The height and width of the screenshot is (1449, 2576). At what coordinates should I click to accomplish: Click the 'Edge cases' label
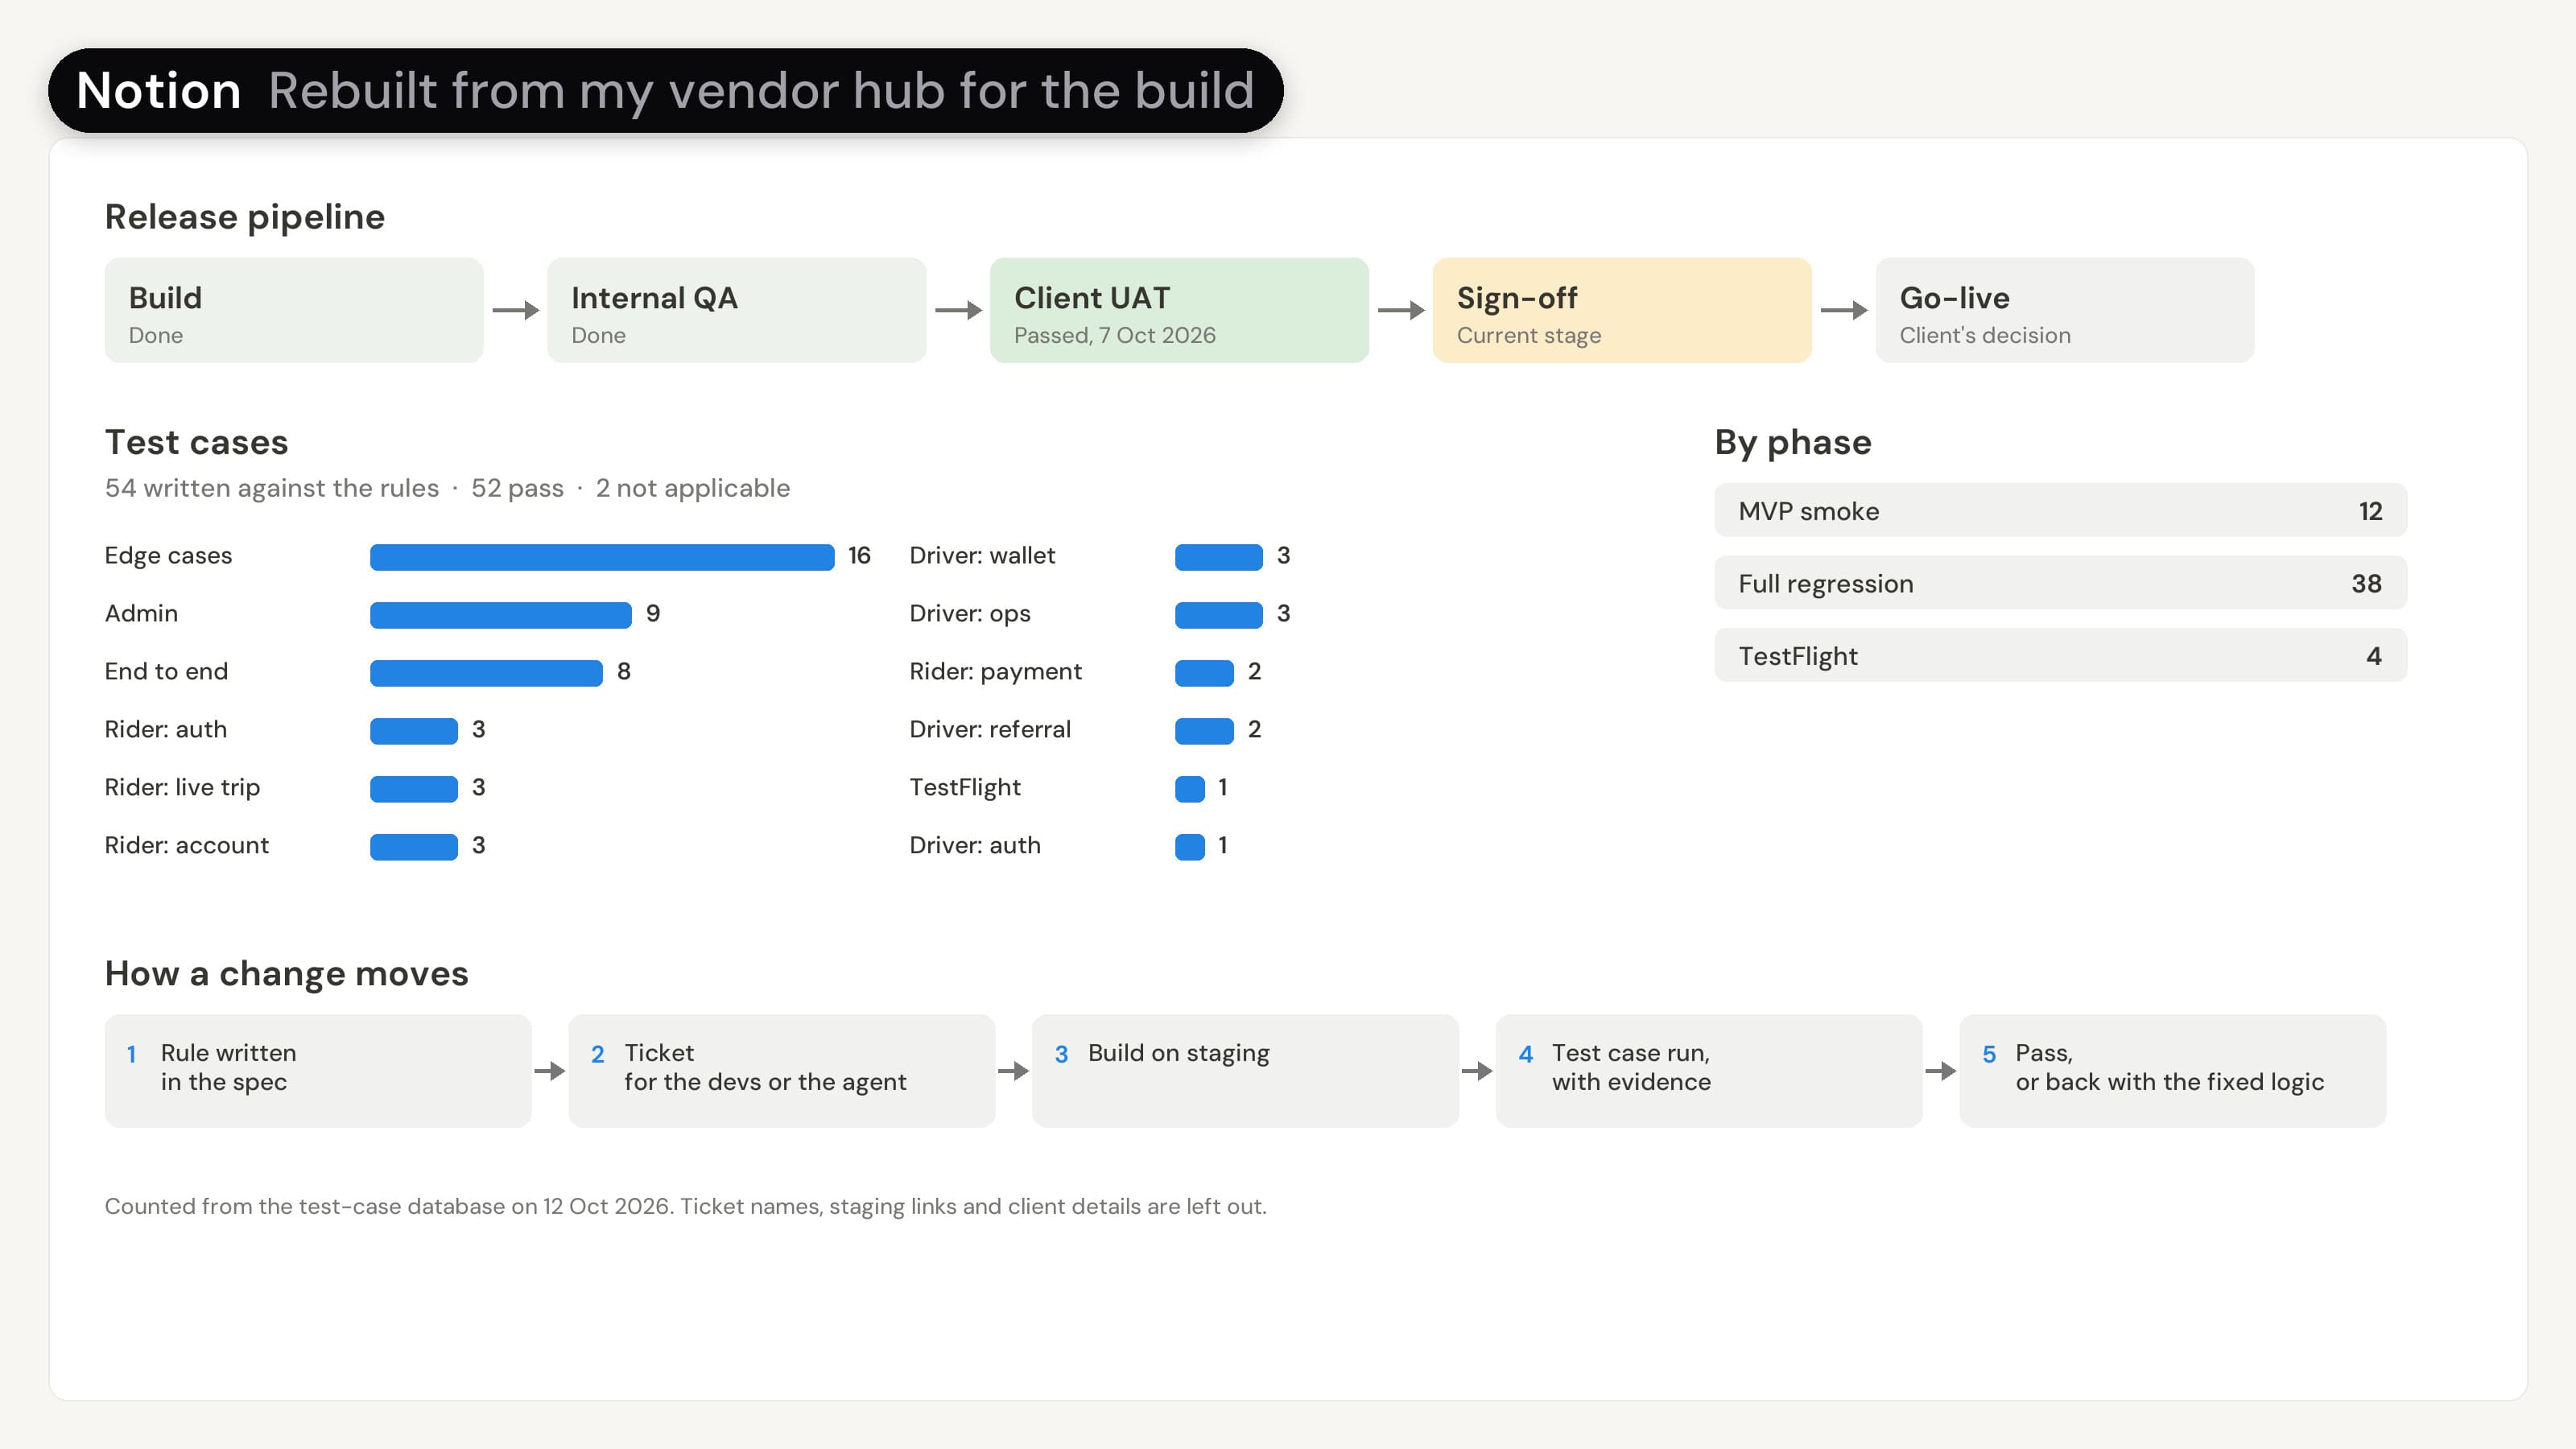168,556
